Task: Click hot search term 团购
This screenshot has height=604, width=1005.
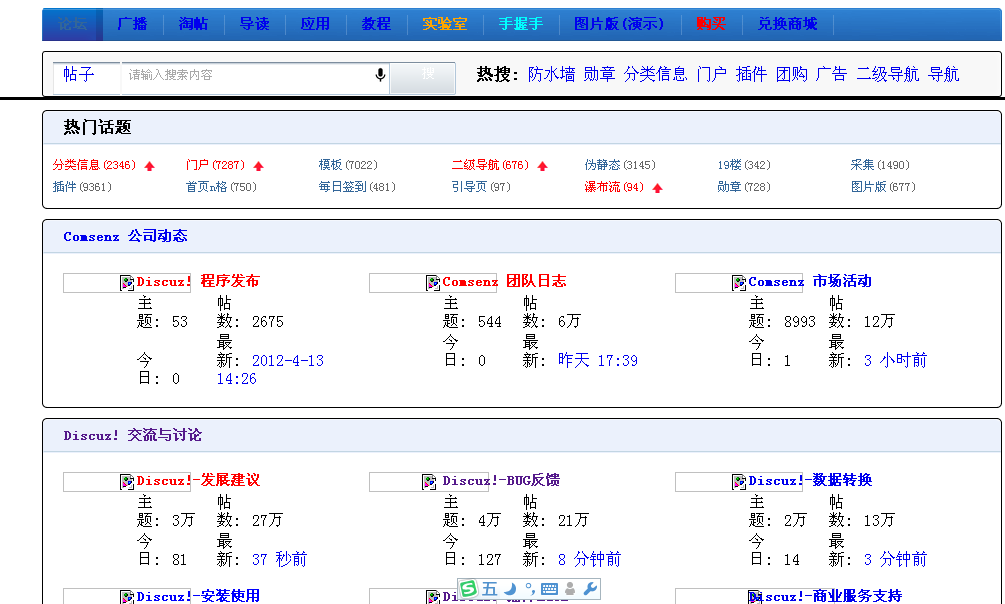Action: tap(792, 74)
